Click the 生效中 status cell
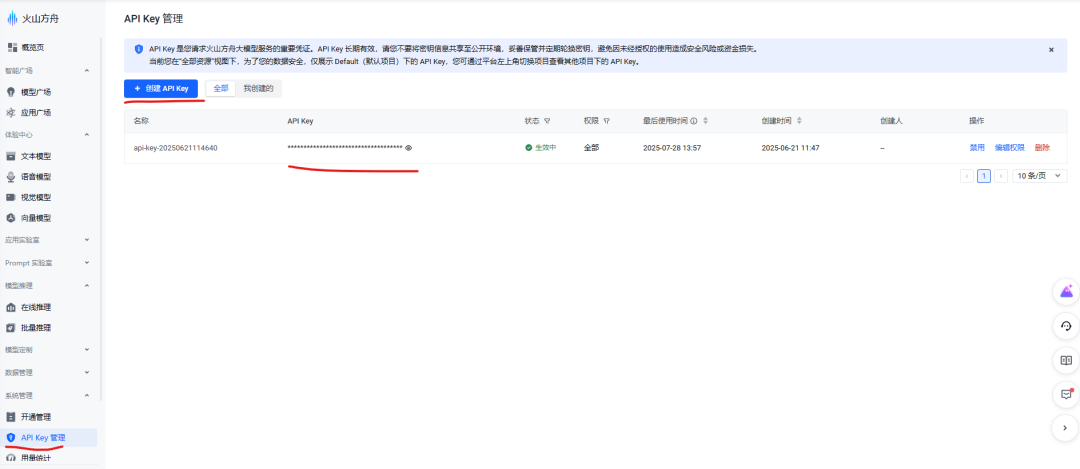 (x=541, y=148)
